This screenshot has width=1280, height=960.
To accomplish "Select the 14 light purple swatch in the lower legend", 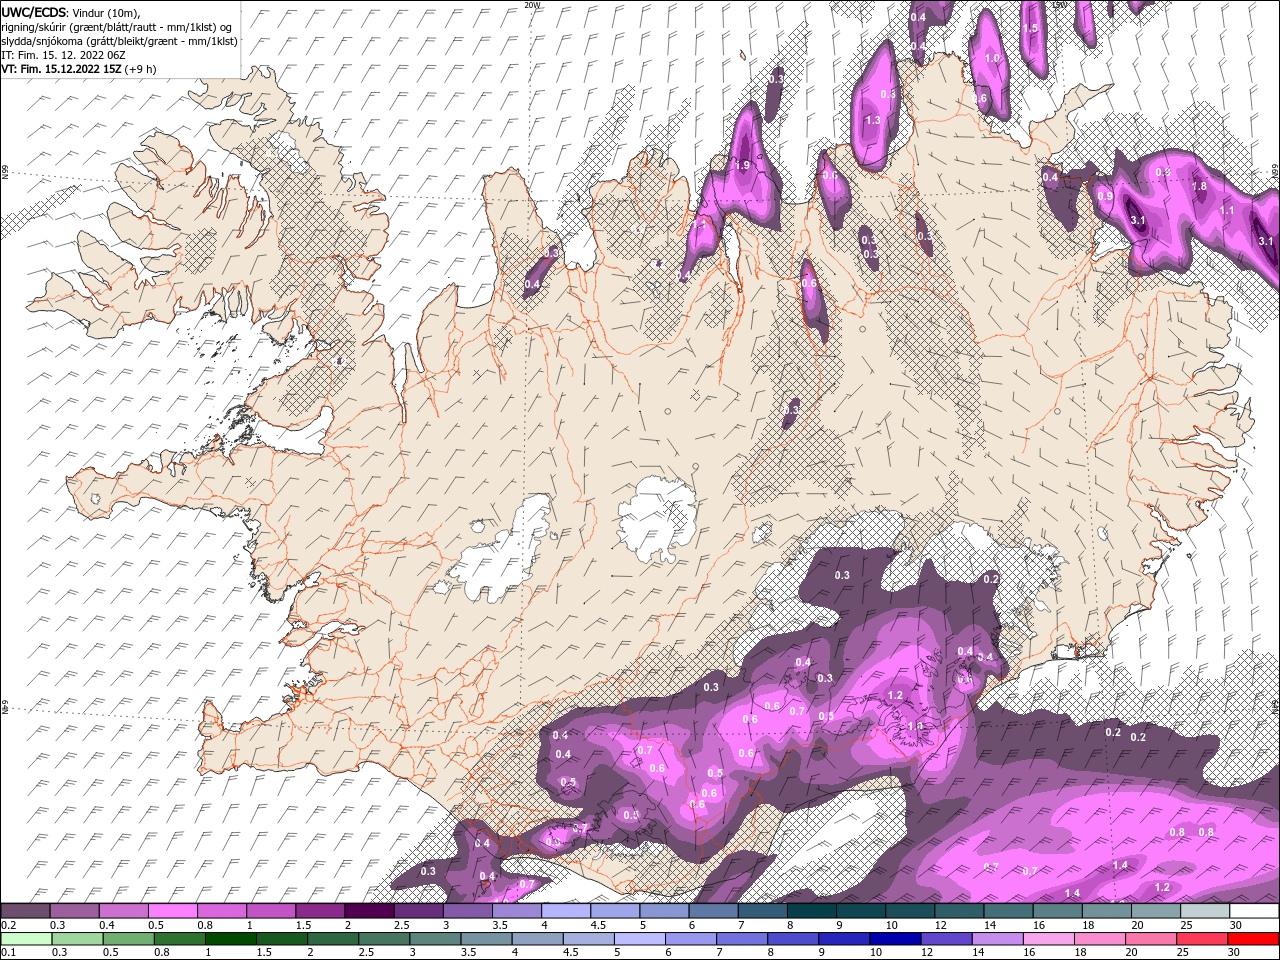I will pyautogui.click(x=996, y=939).
